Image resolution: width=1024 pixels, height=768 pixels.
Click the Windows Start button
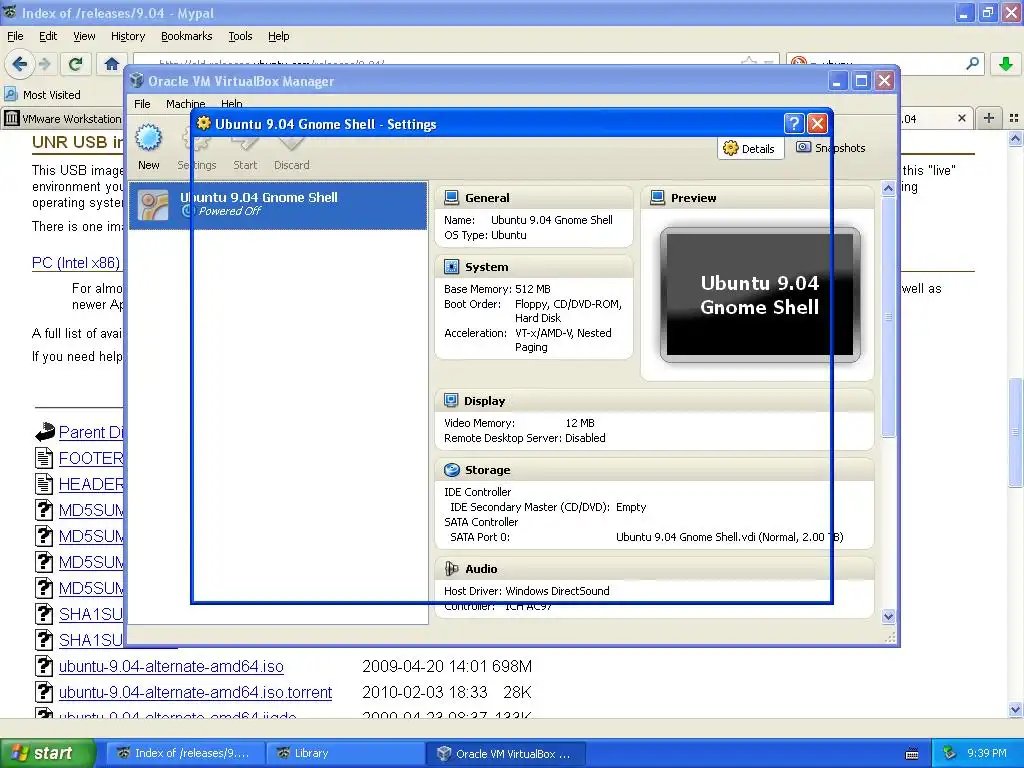(x=48, y=753)
